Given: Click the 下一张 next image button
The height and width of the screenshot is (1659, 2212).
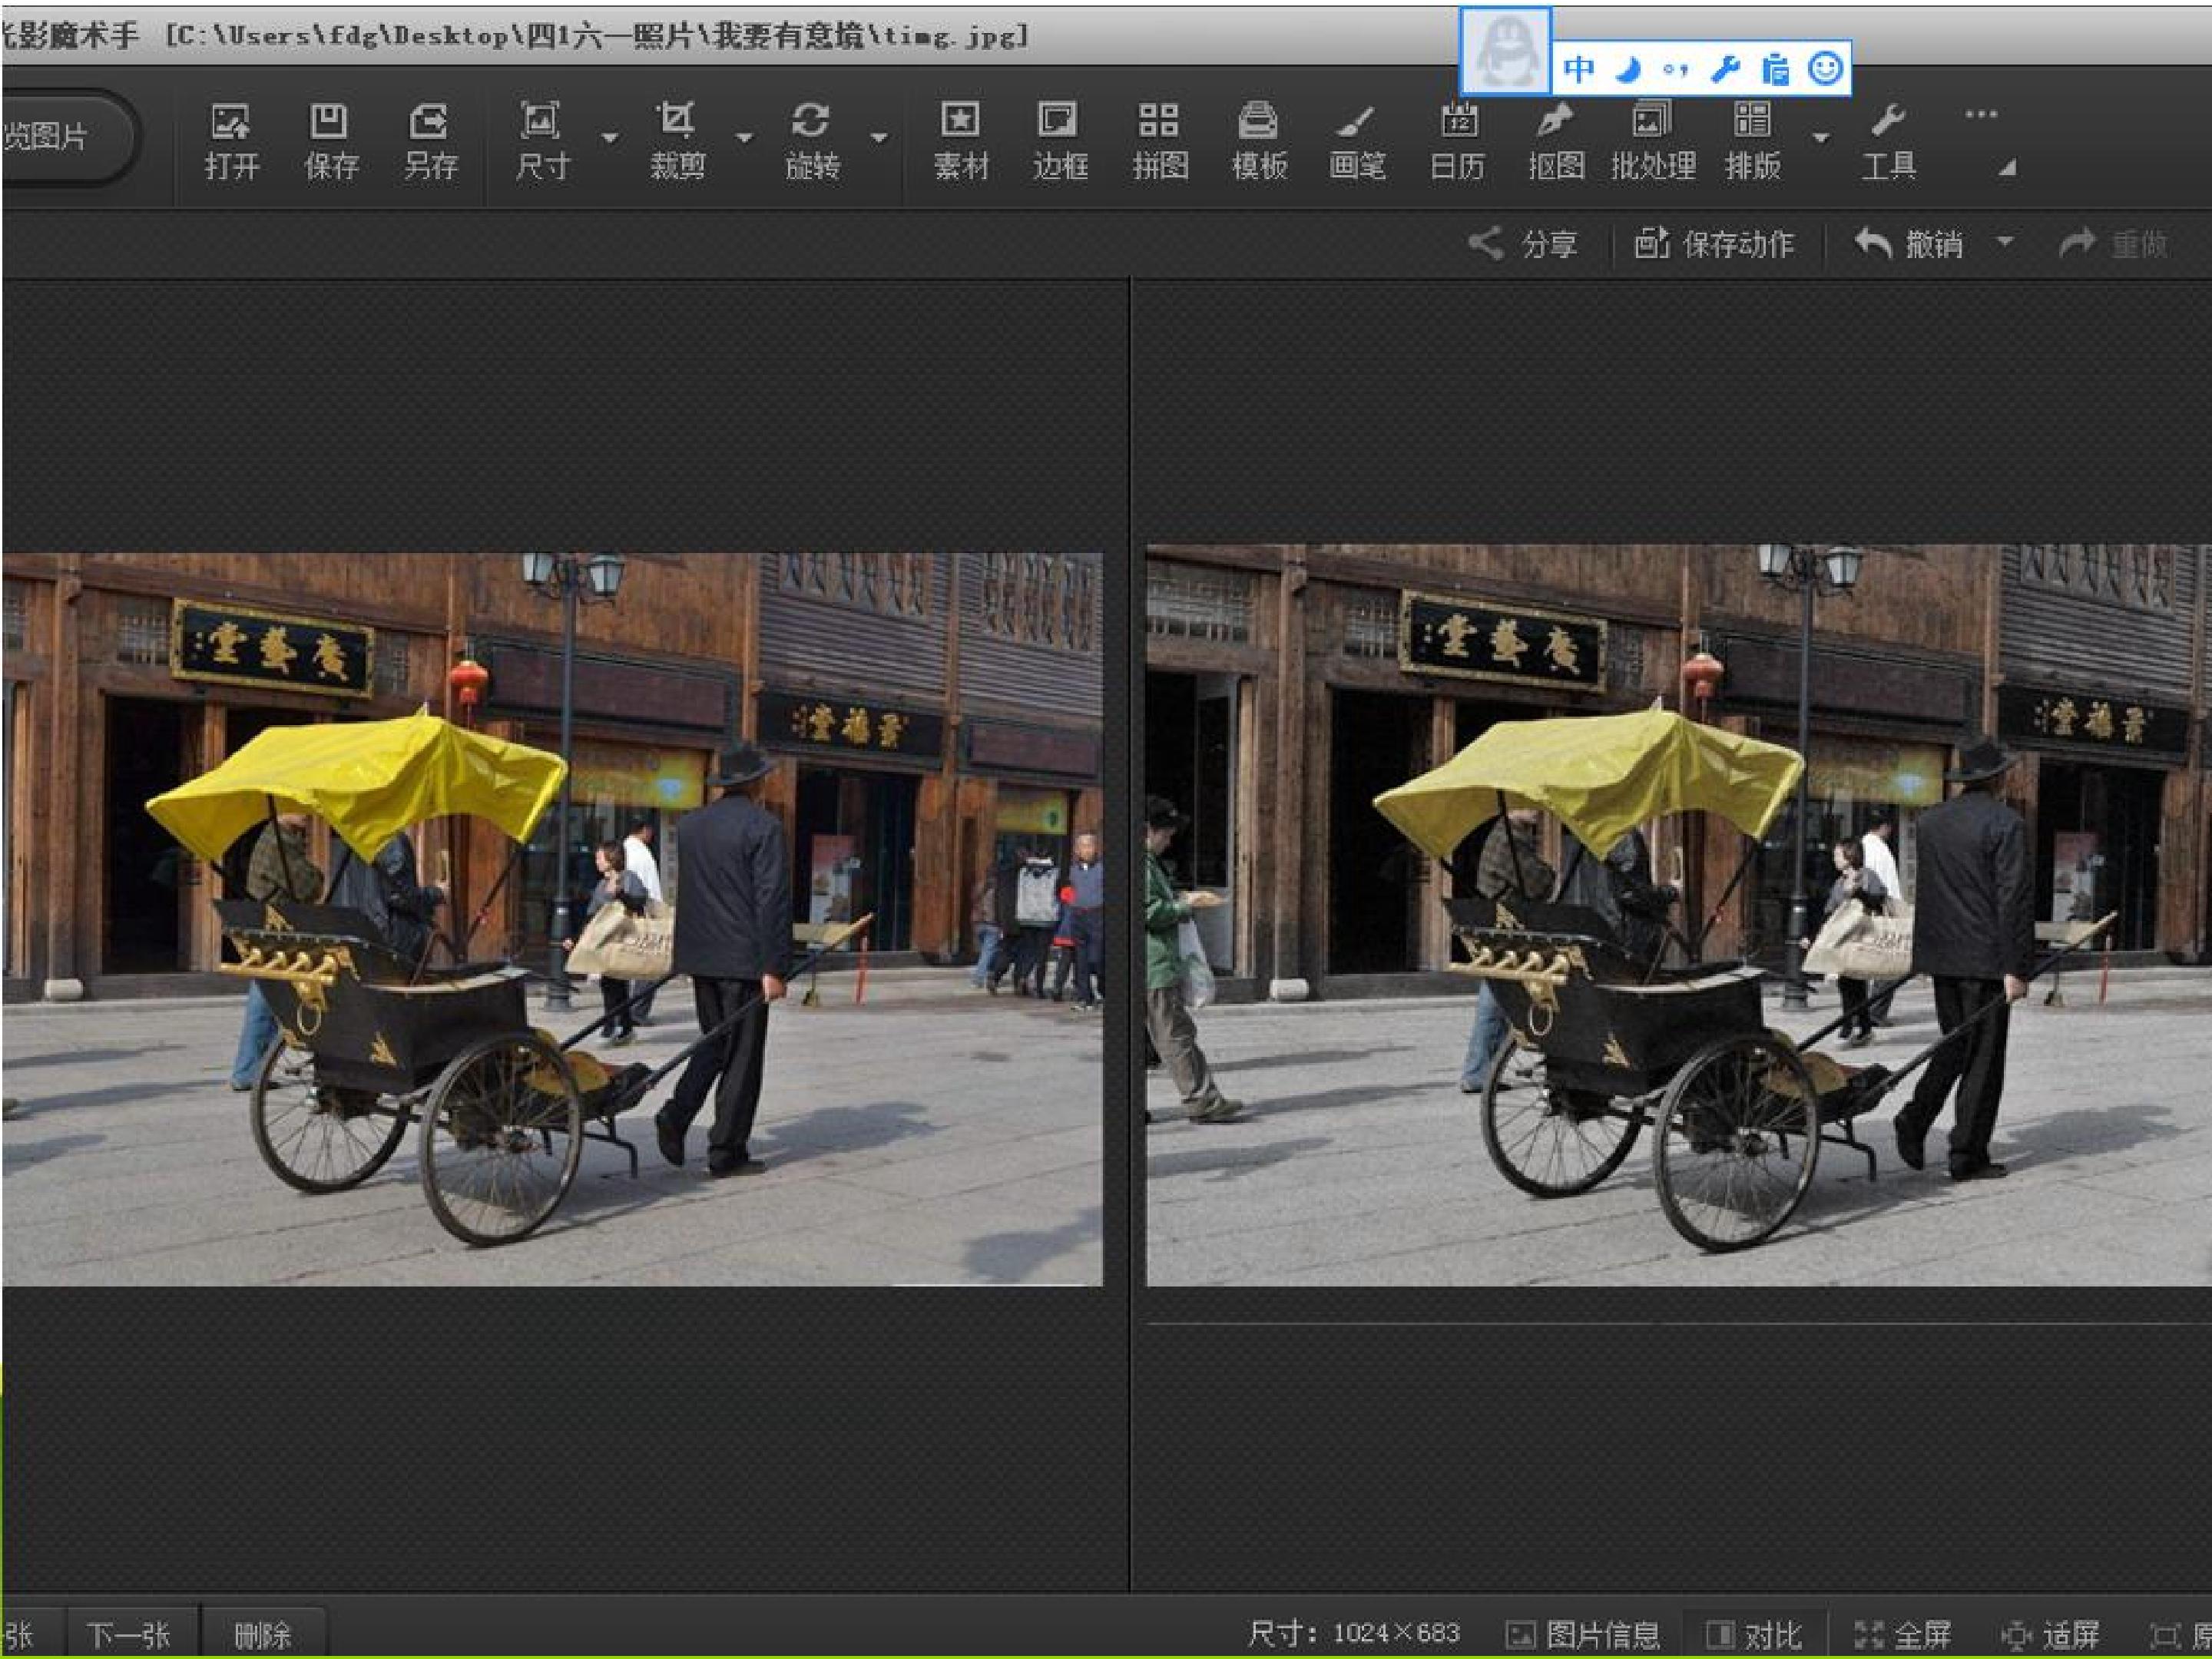Looking at the screenshot, I should coord(129,1635).
